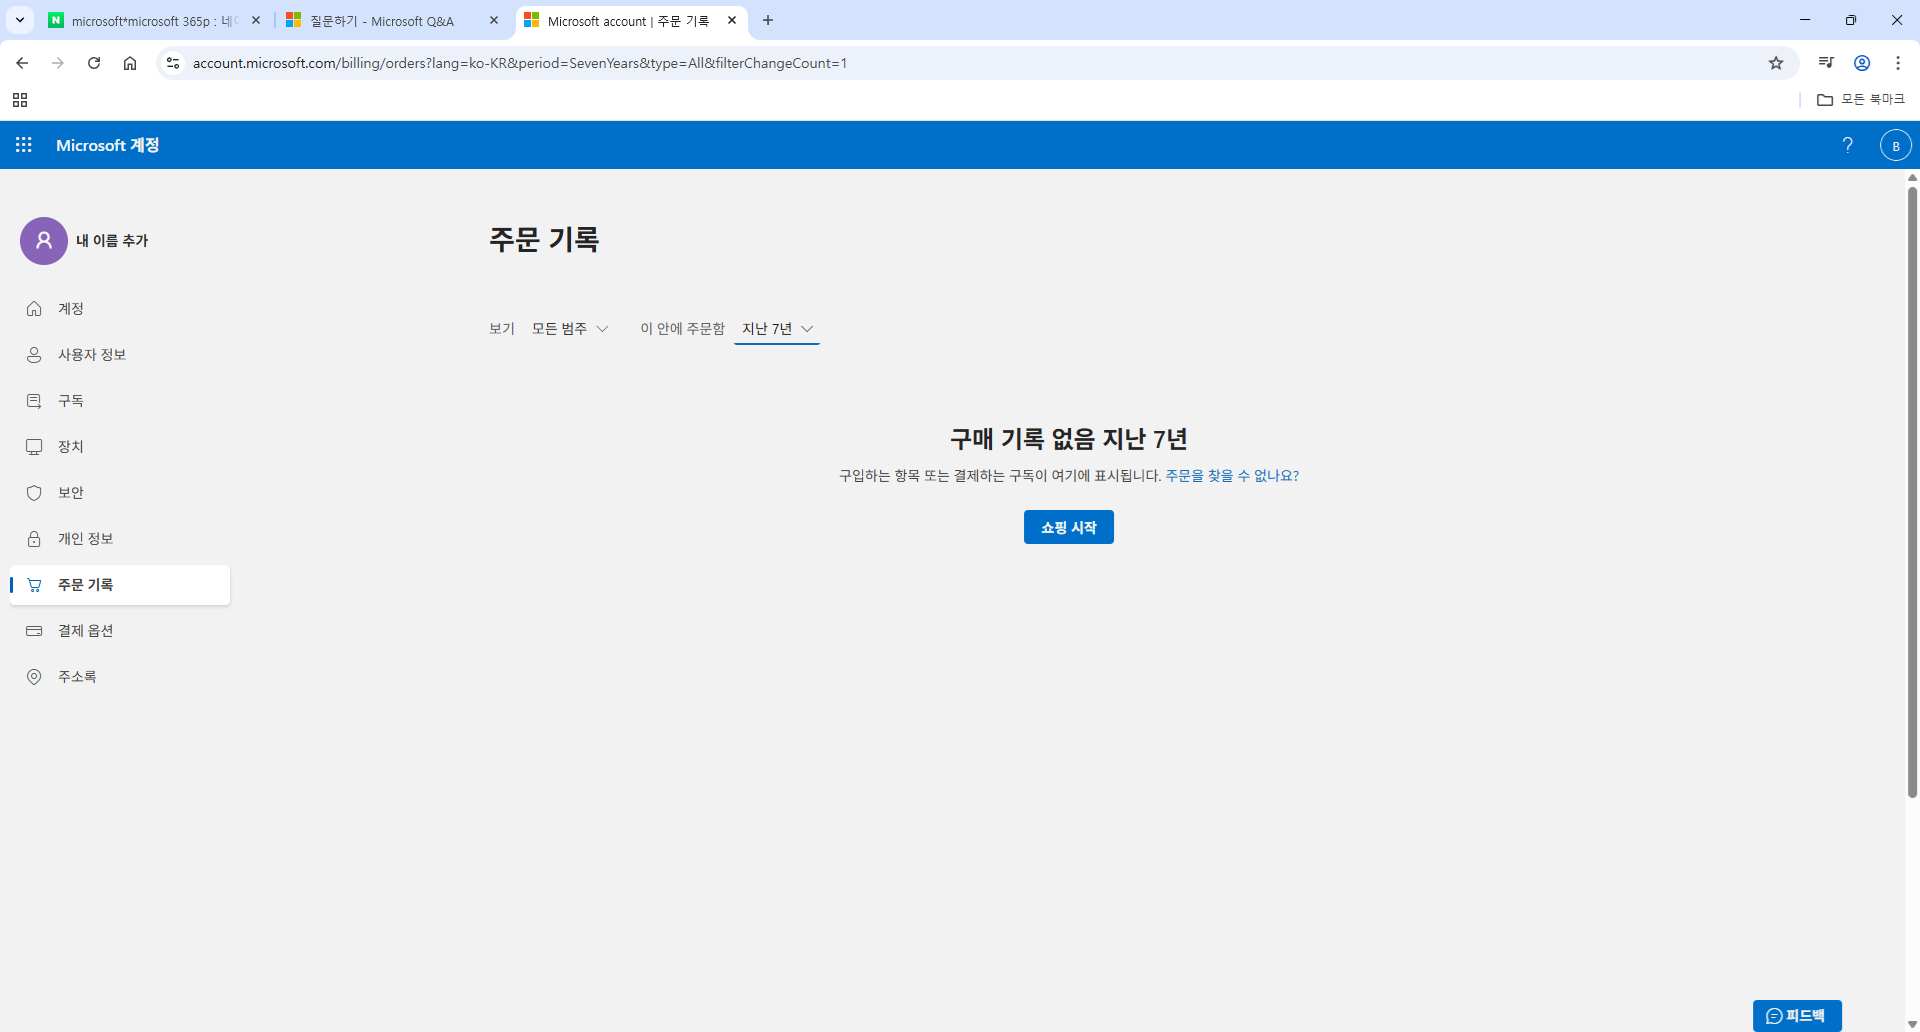Click the account avatar circle labeled B

[1897, 145]
